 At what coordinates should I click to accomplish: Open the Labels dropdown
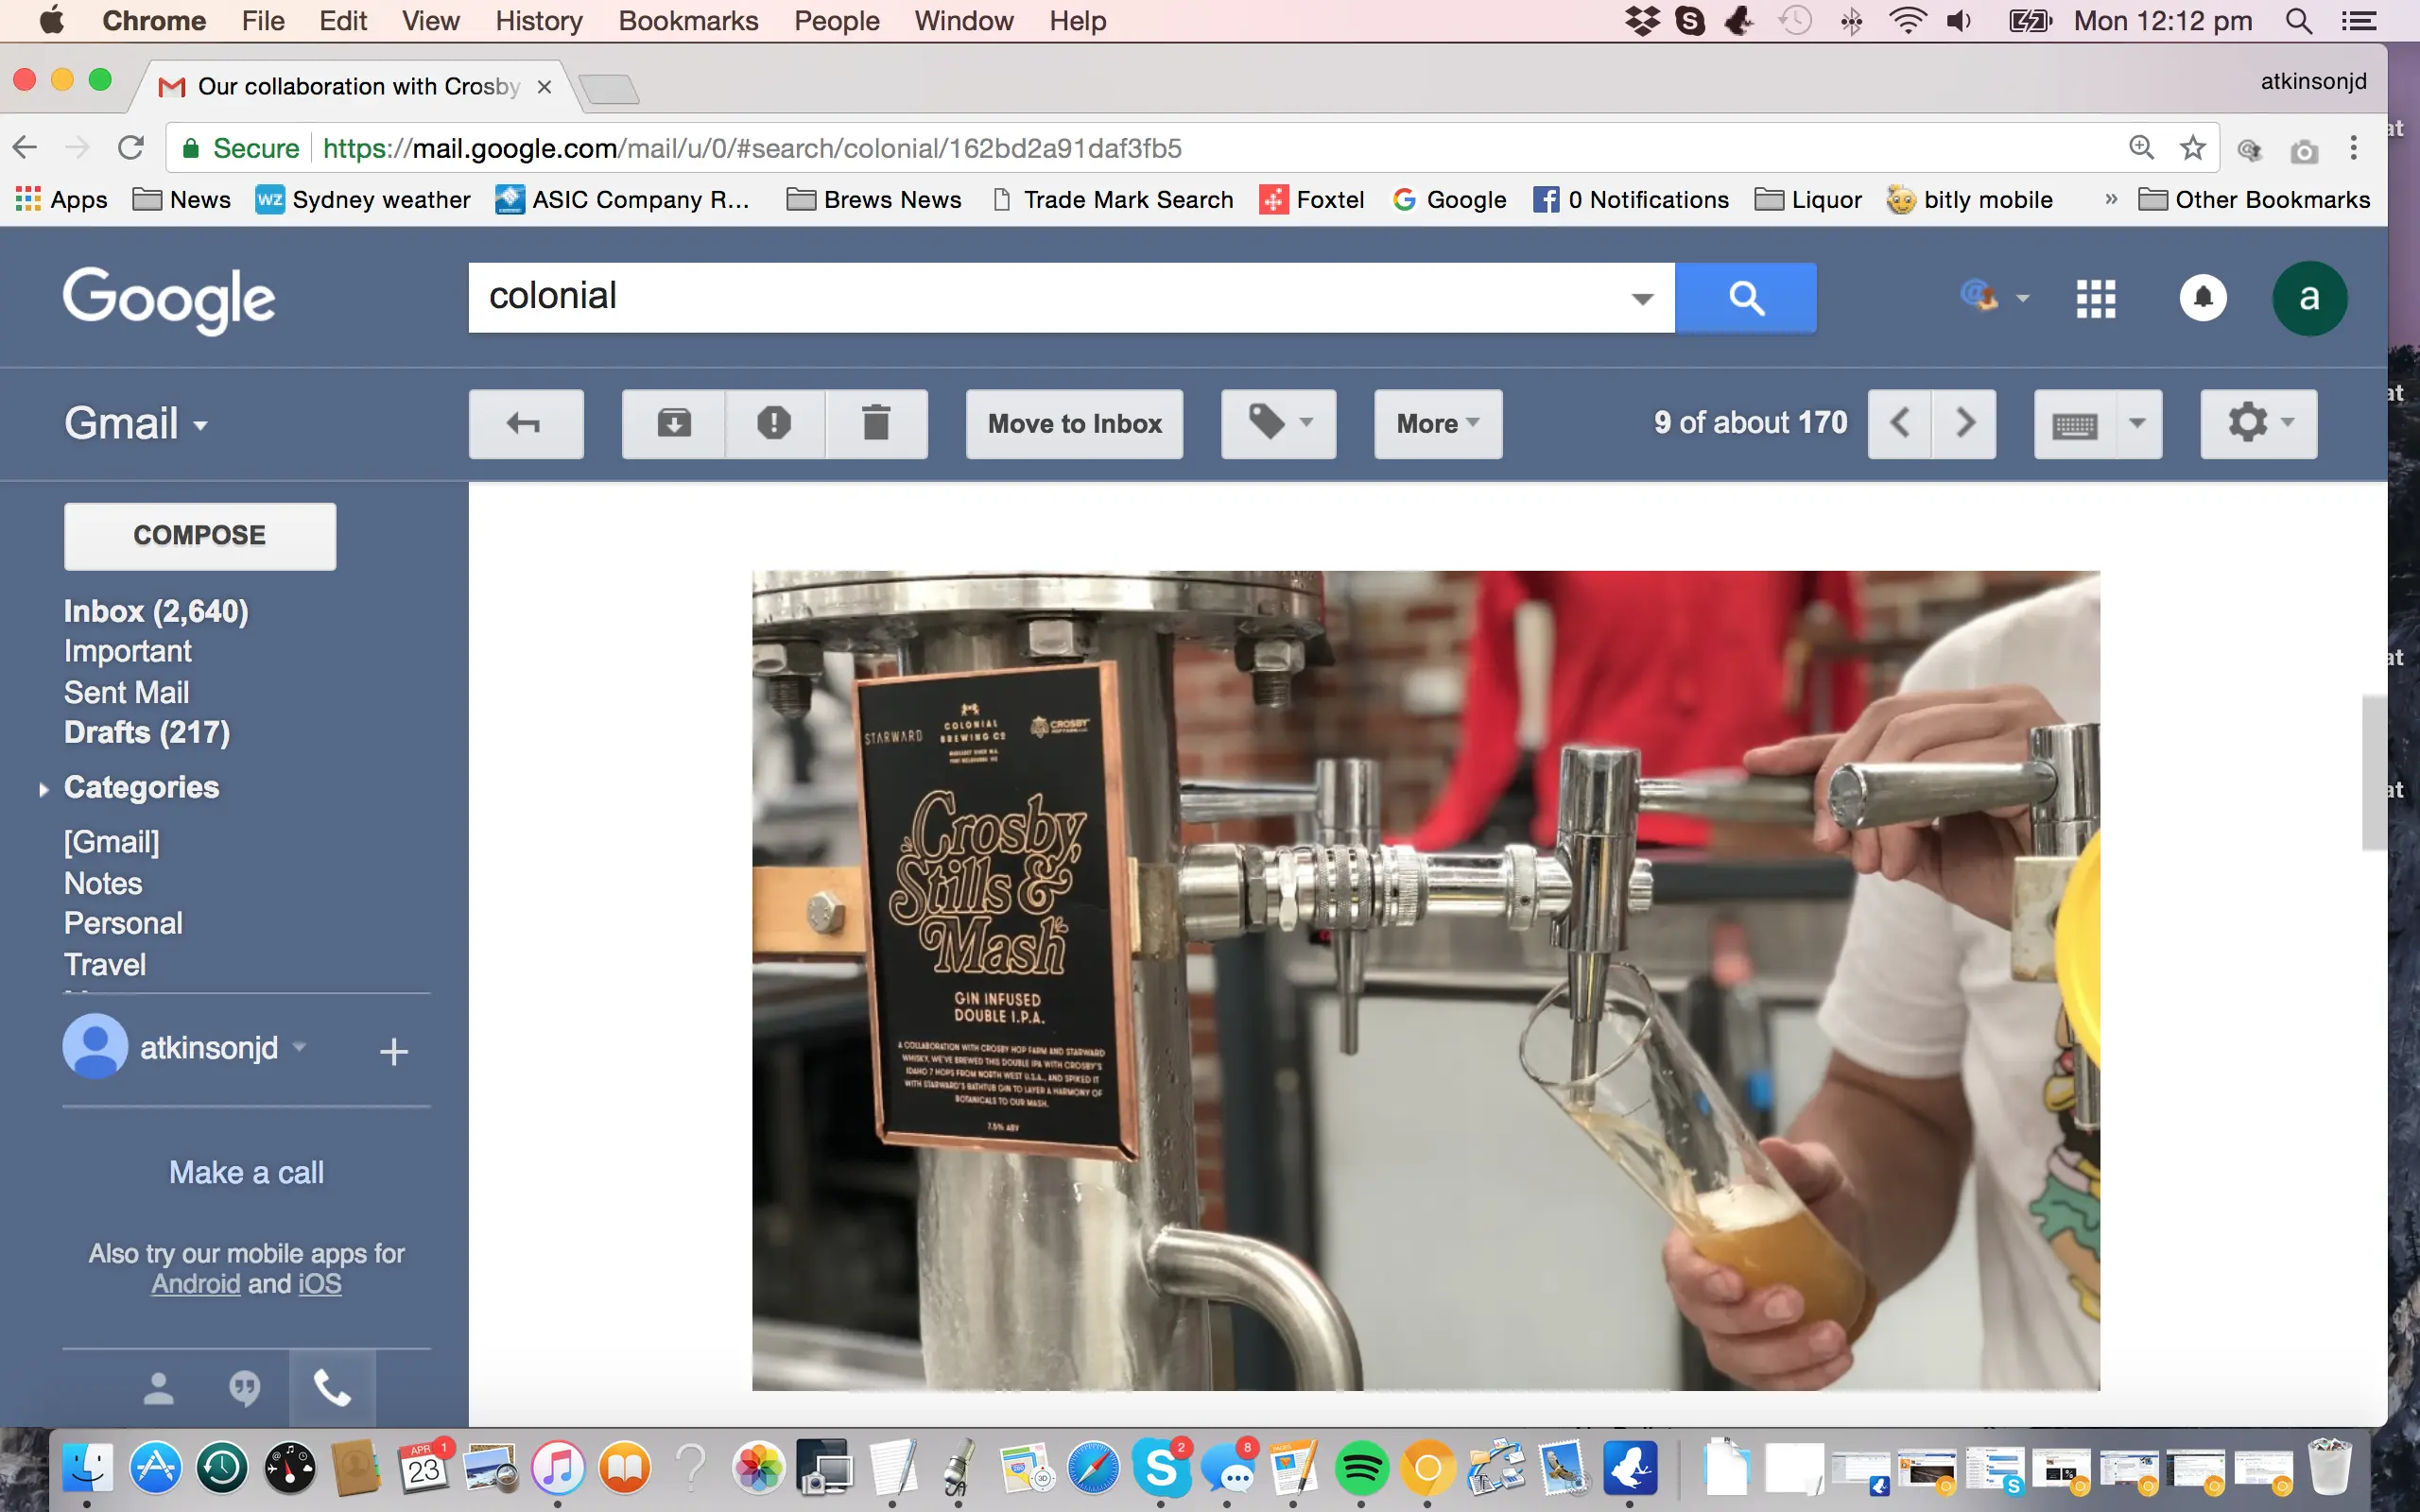click(x=1278, y=423)
